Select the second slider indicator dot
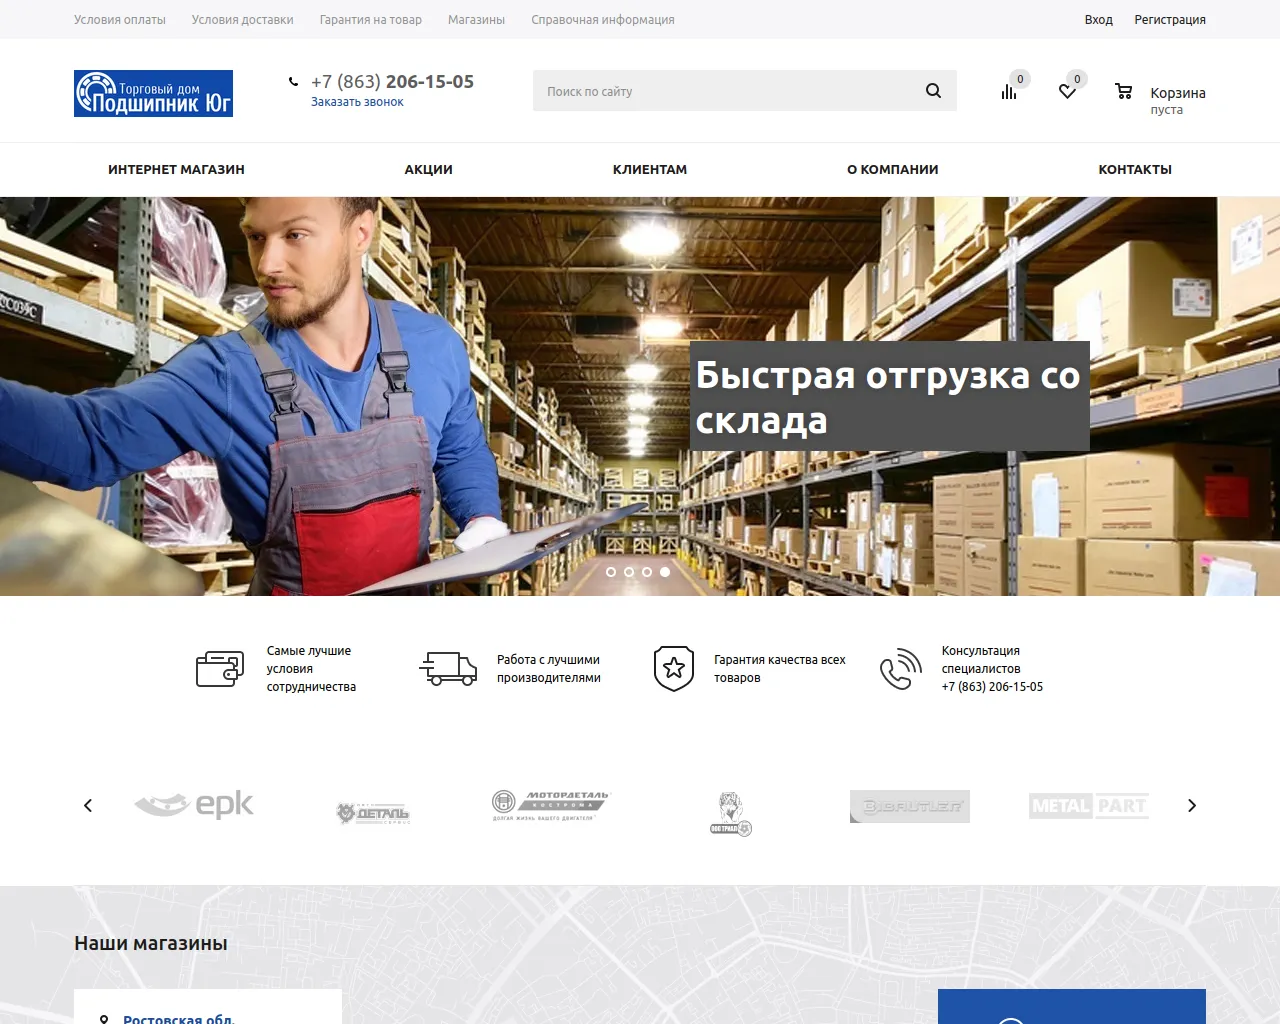The height and width of the screenshot is (1024, 1280). [629, 572]
